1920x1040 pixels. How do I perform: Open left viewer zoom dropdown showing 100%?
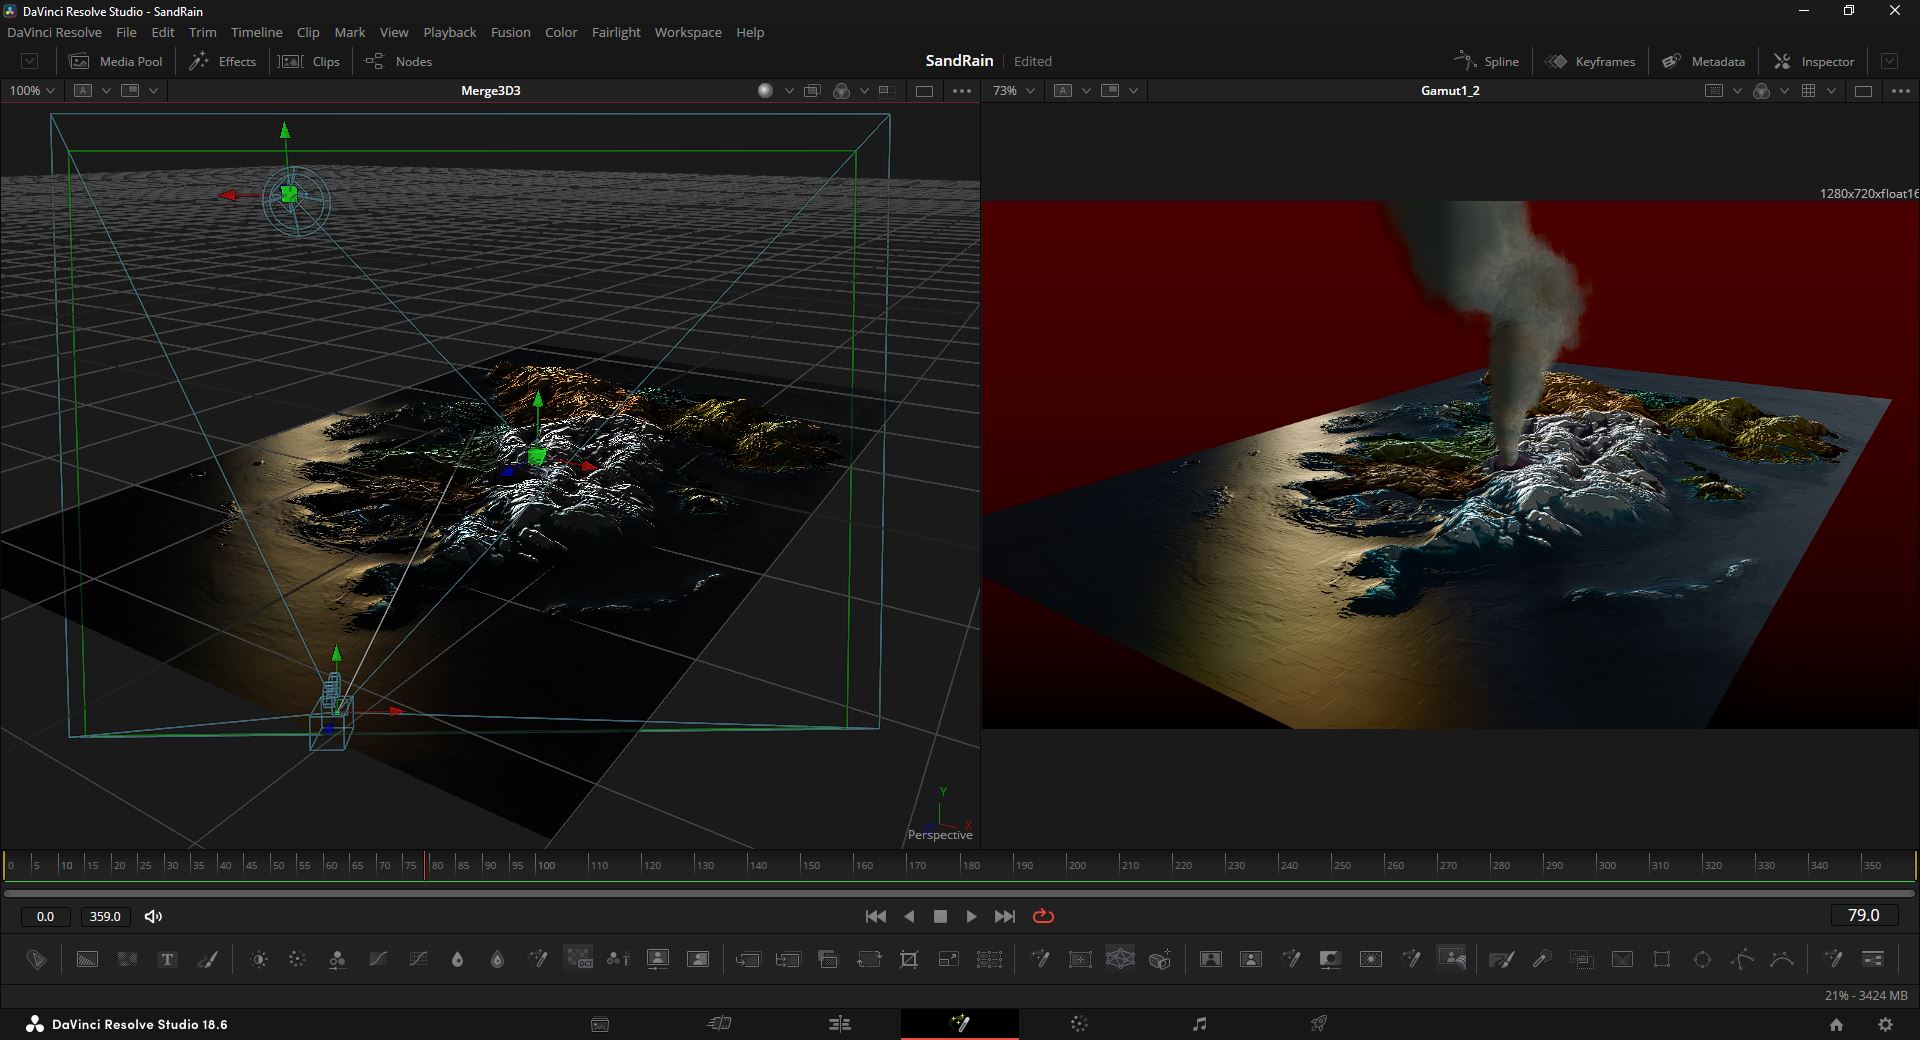click(x=33, y=90)
